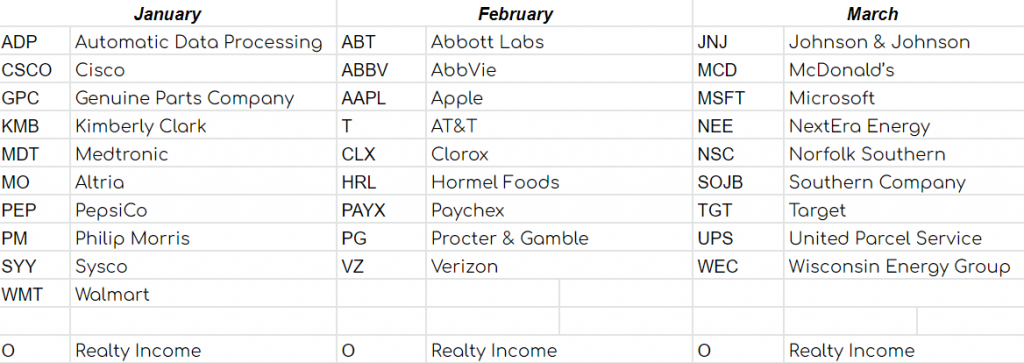Viewport: 1024px width, 363px height.
Task: Select the Wisconsin Energy Group cell
Action: (904, 266)
